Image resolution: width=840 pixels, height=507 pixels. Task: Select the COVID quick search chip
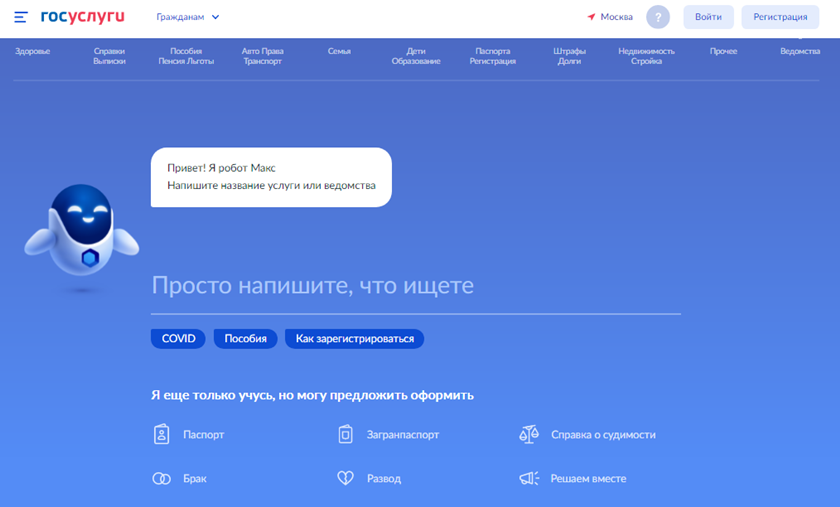click(178, 339)
